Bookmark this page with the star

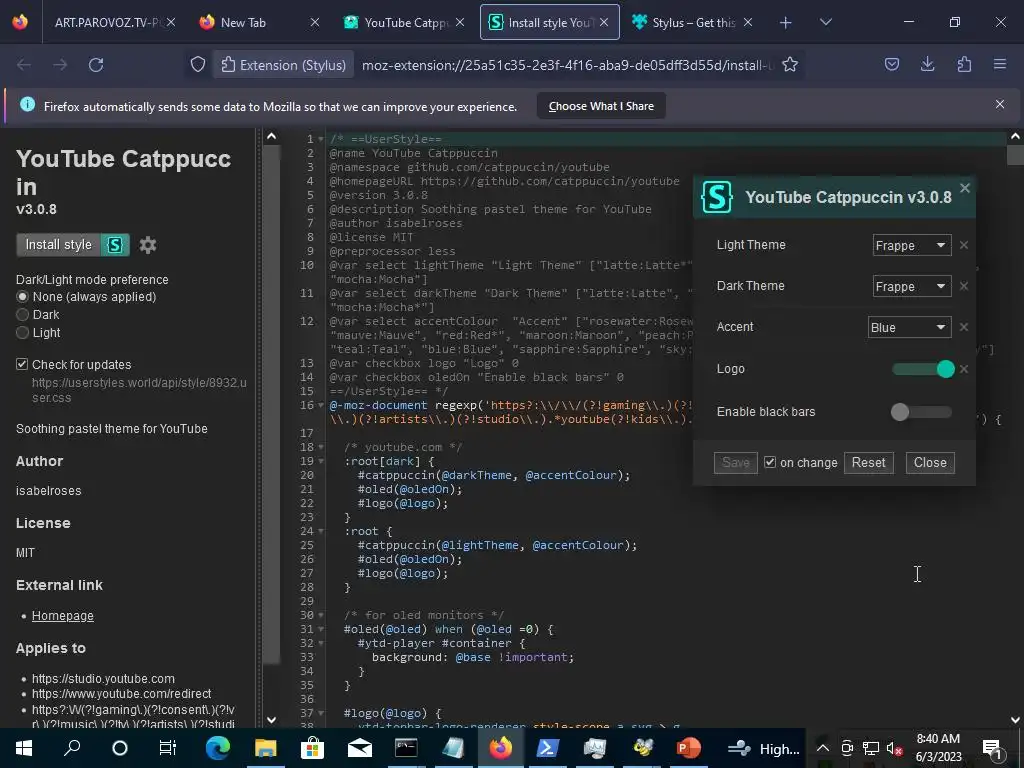pyautogui.click(x=790, y=65)
